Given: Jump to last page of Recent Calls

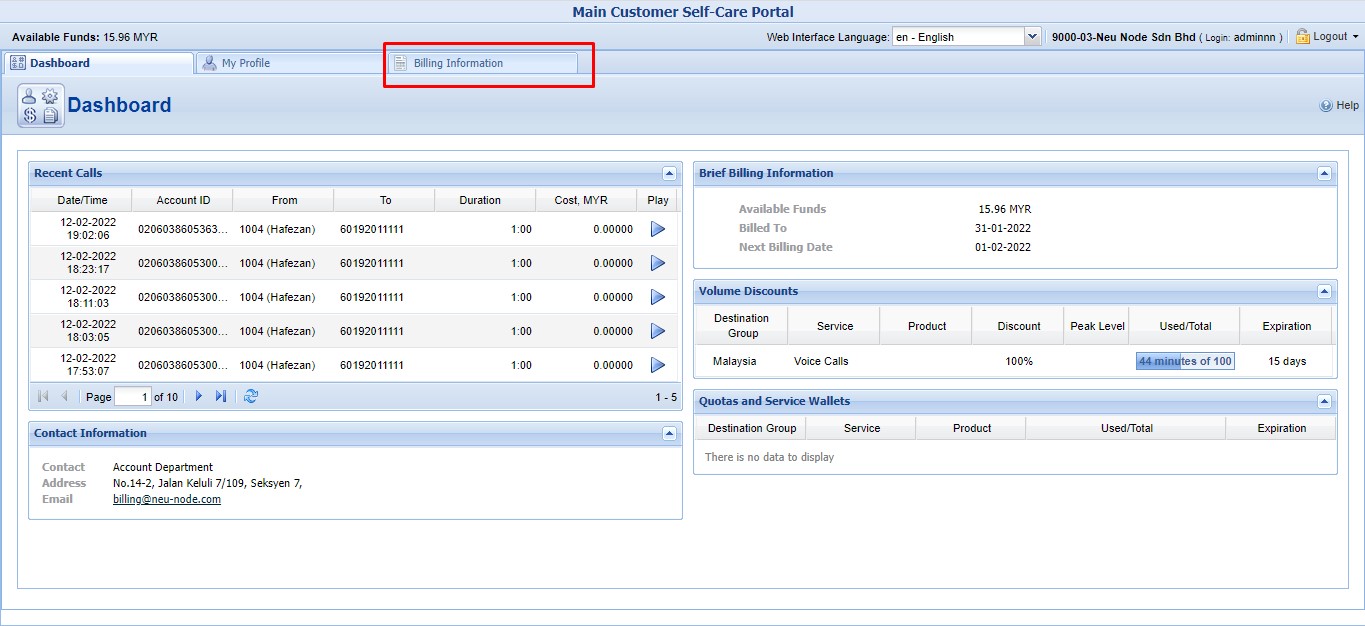Looking at the screenshot, I should pos(220,397).
